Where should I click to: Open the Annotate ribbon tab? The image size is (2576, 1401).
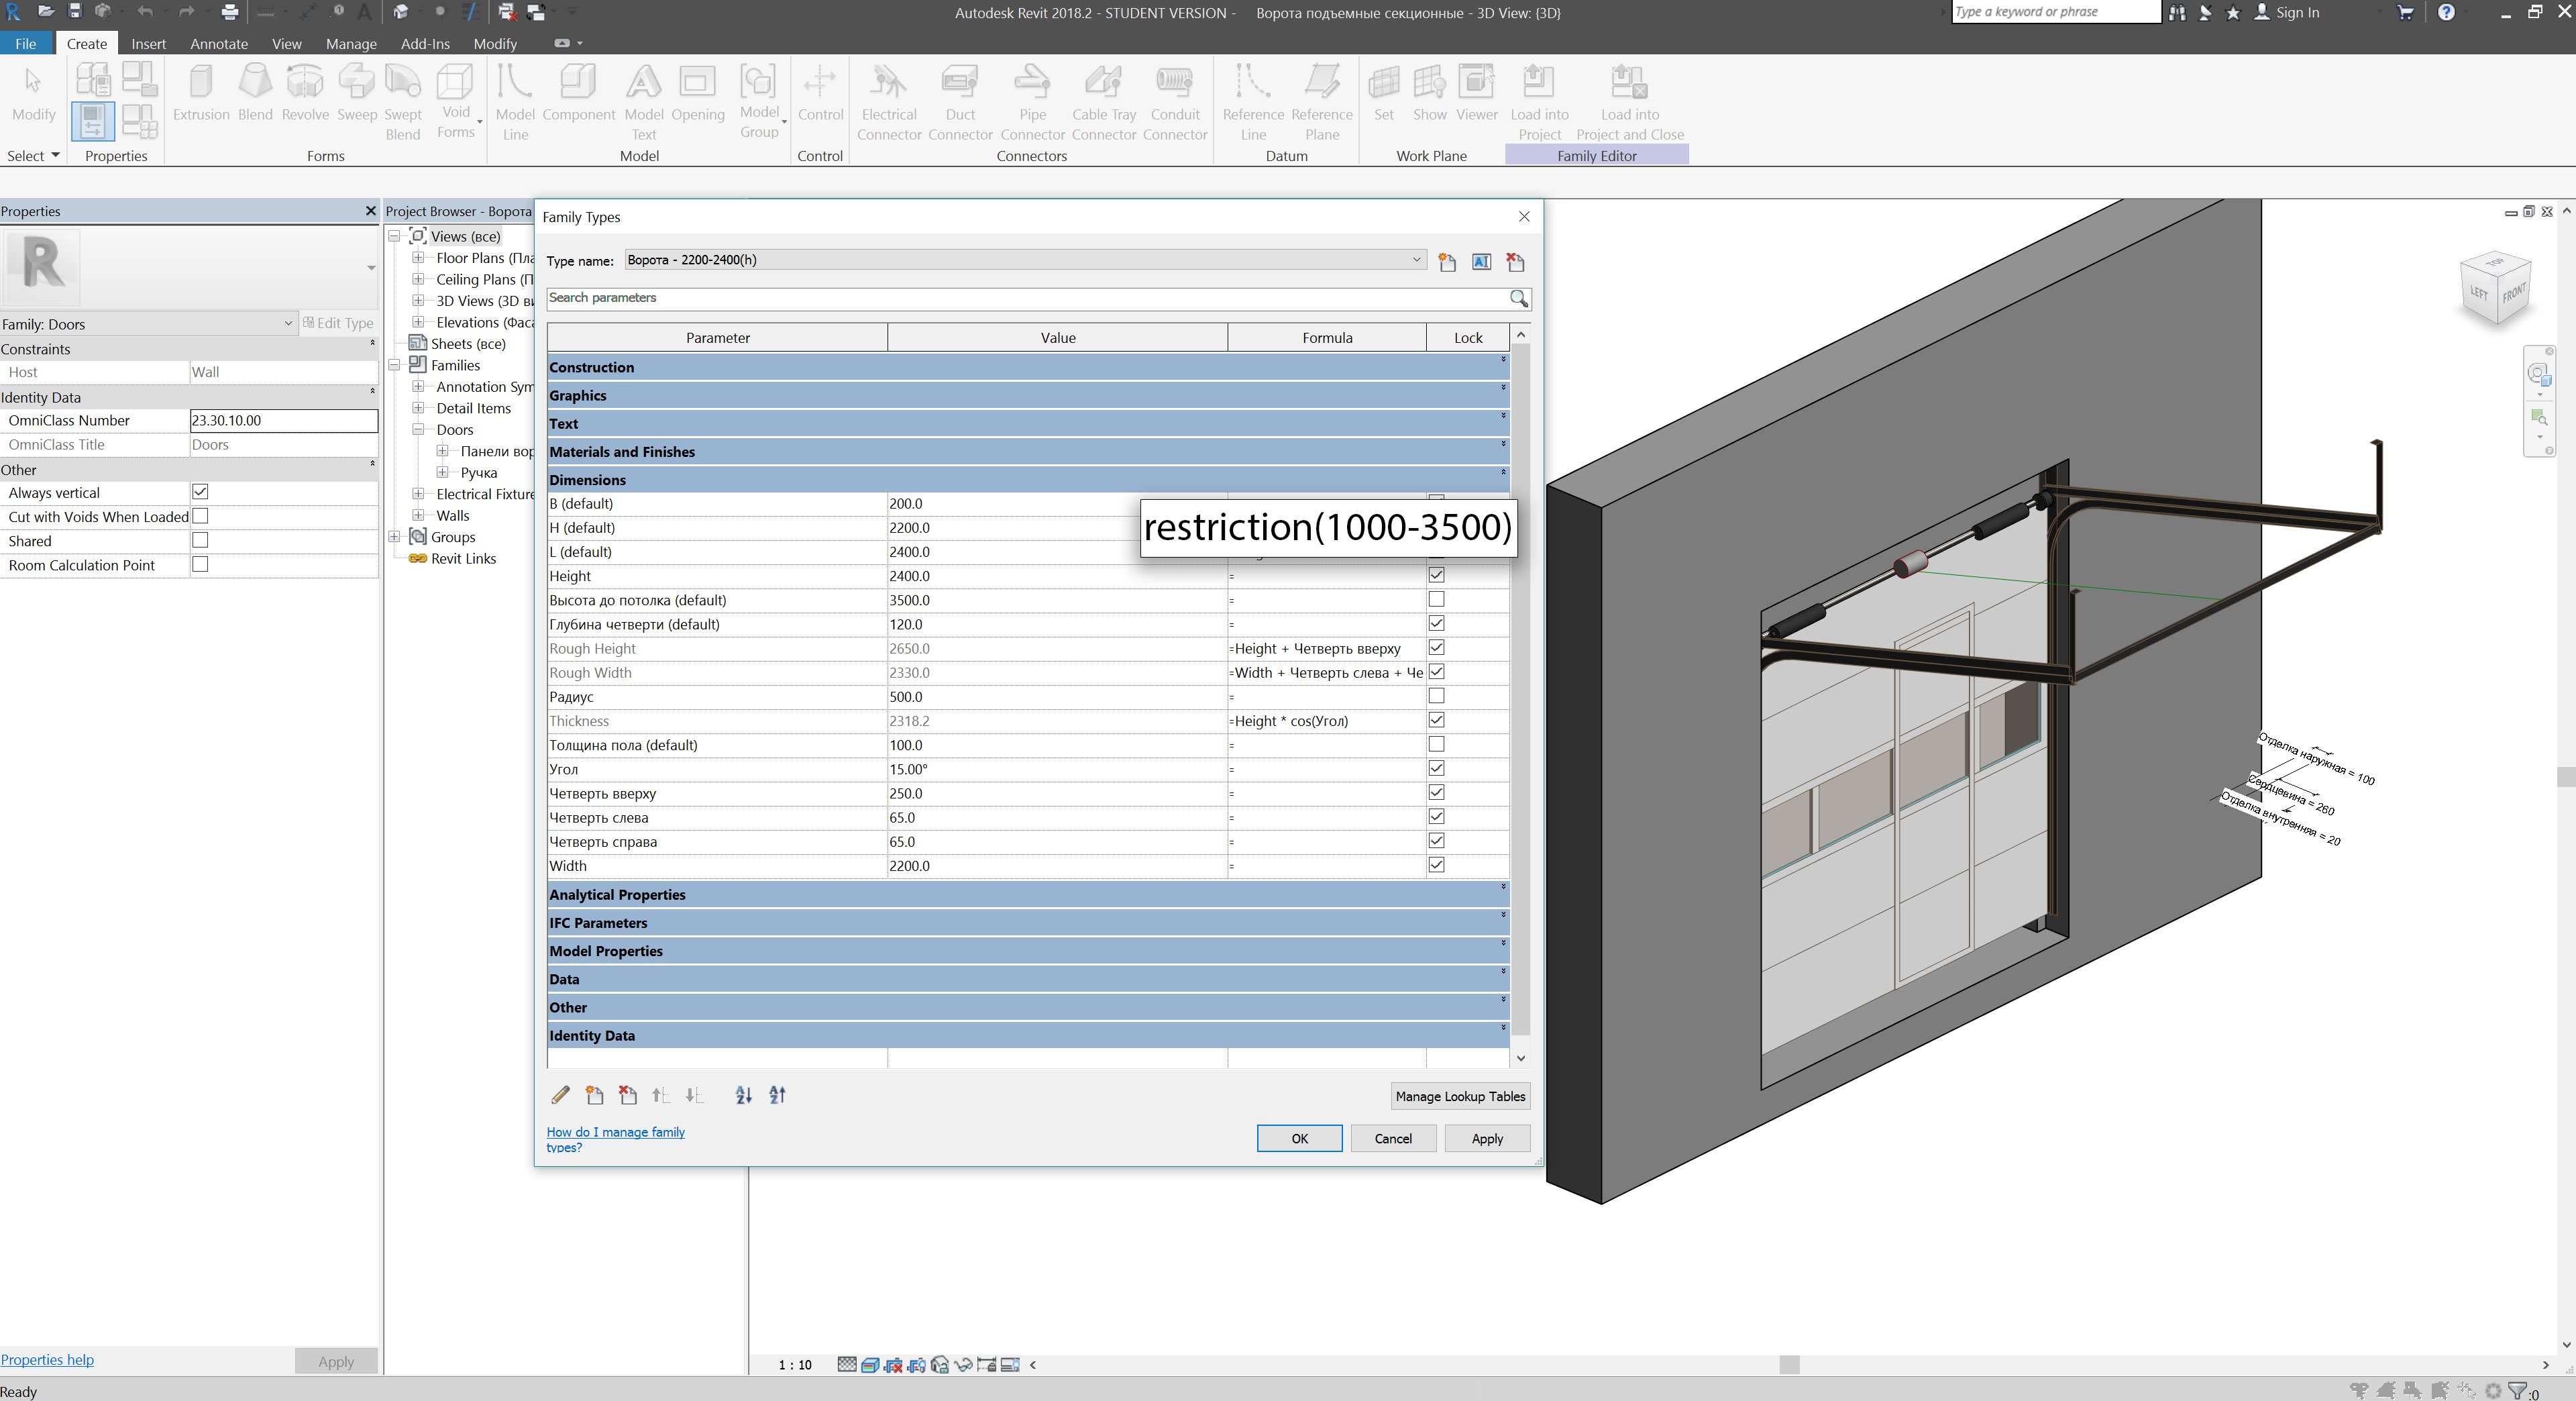coord(219,44)
